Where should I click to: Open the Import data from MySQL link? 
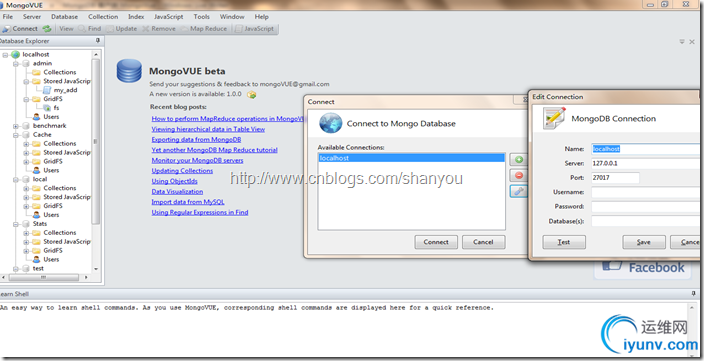pyautogui.click(x=188, y=202)
